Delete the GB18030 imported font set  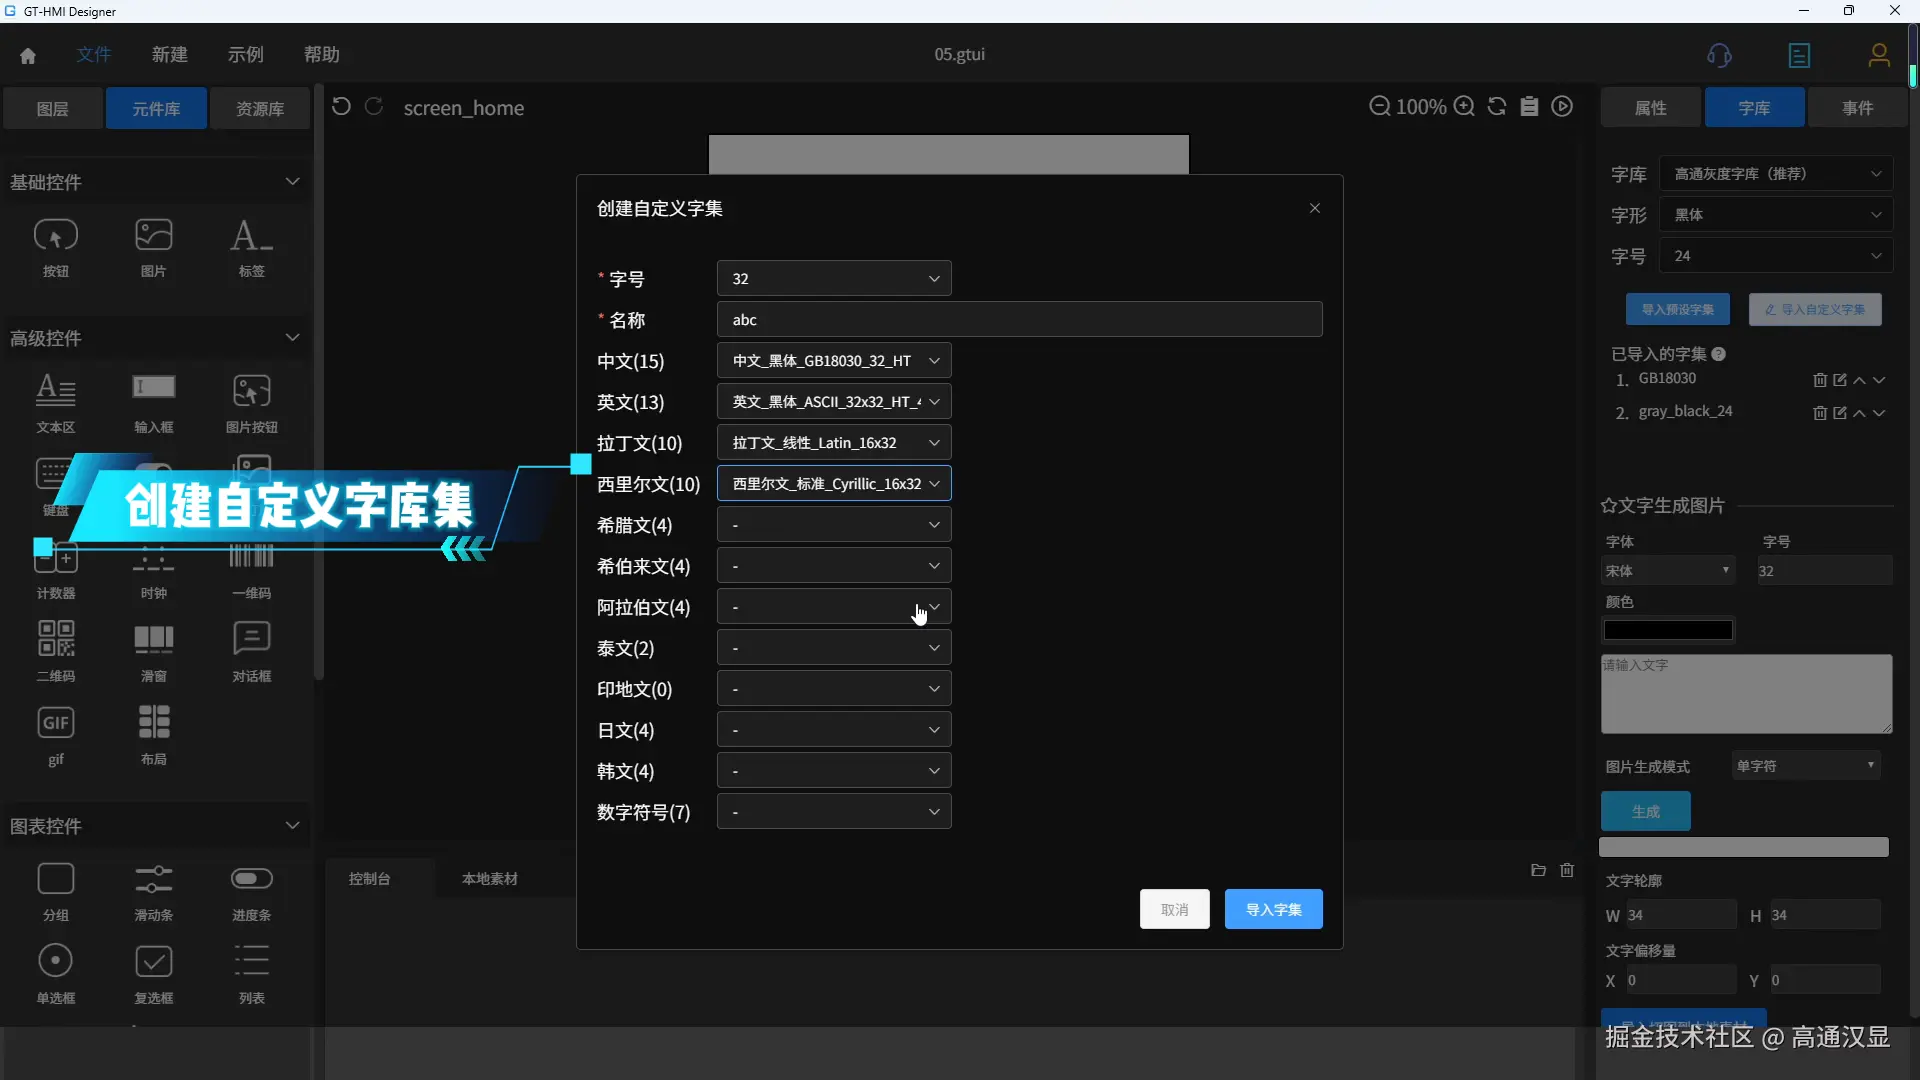pos(1820,380)
